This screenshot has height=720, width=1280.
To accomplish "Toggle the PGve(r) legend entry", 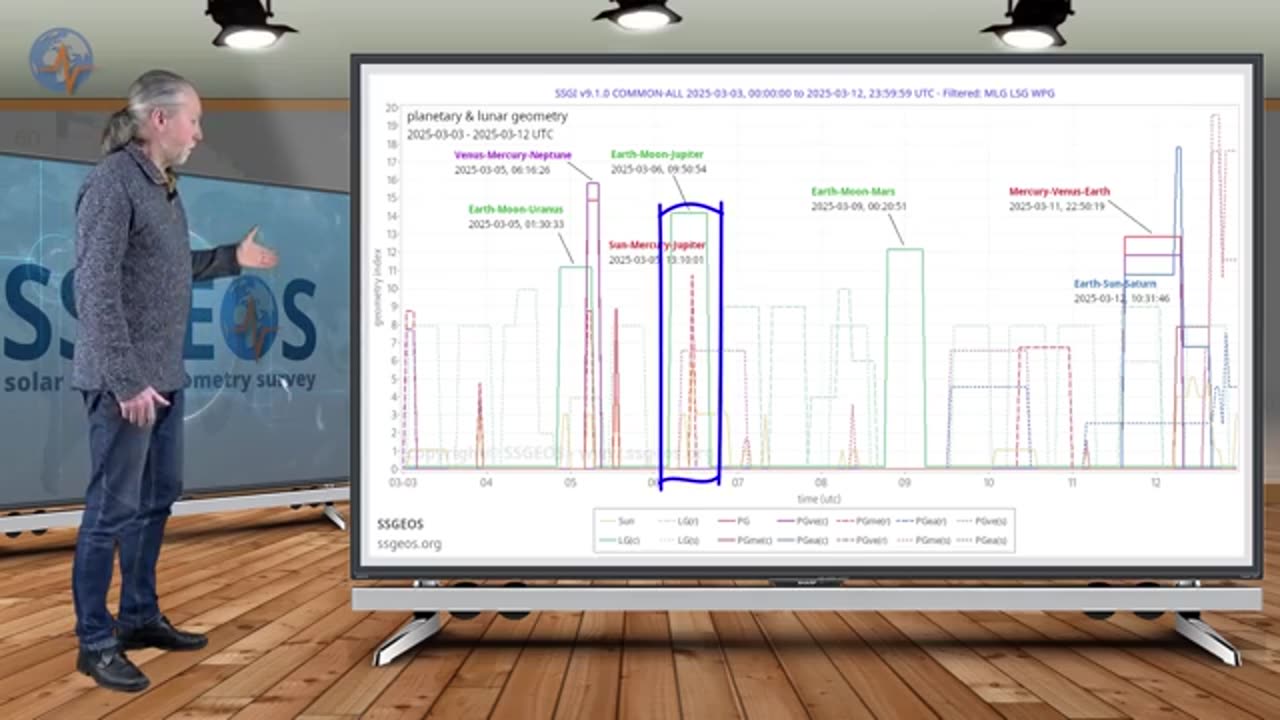I will (862, 540).
